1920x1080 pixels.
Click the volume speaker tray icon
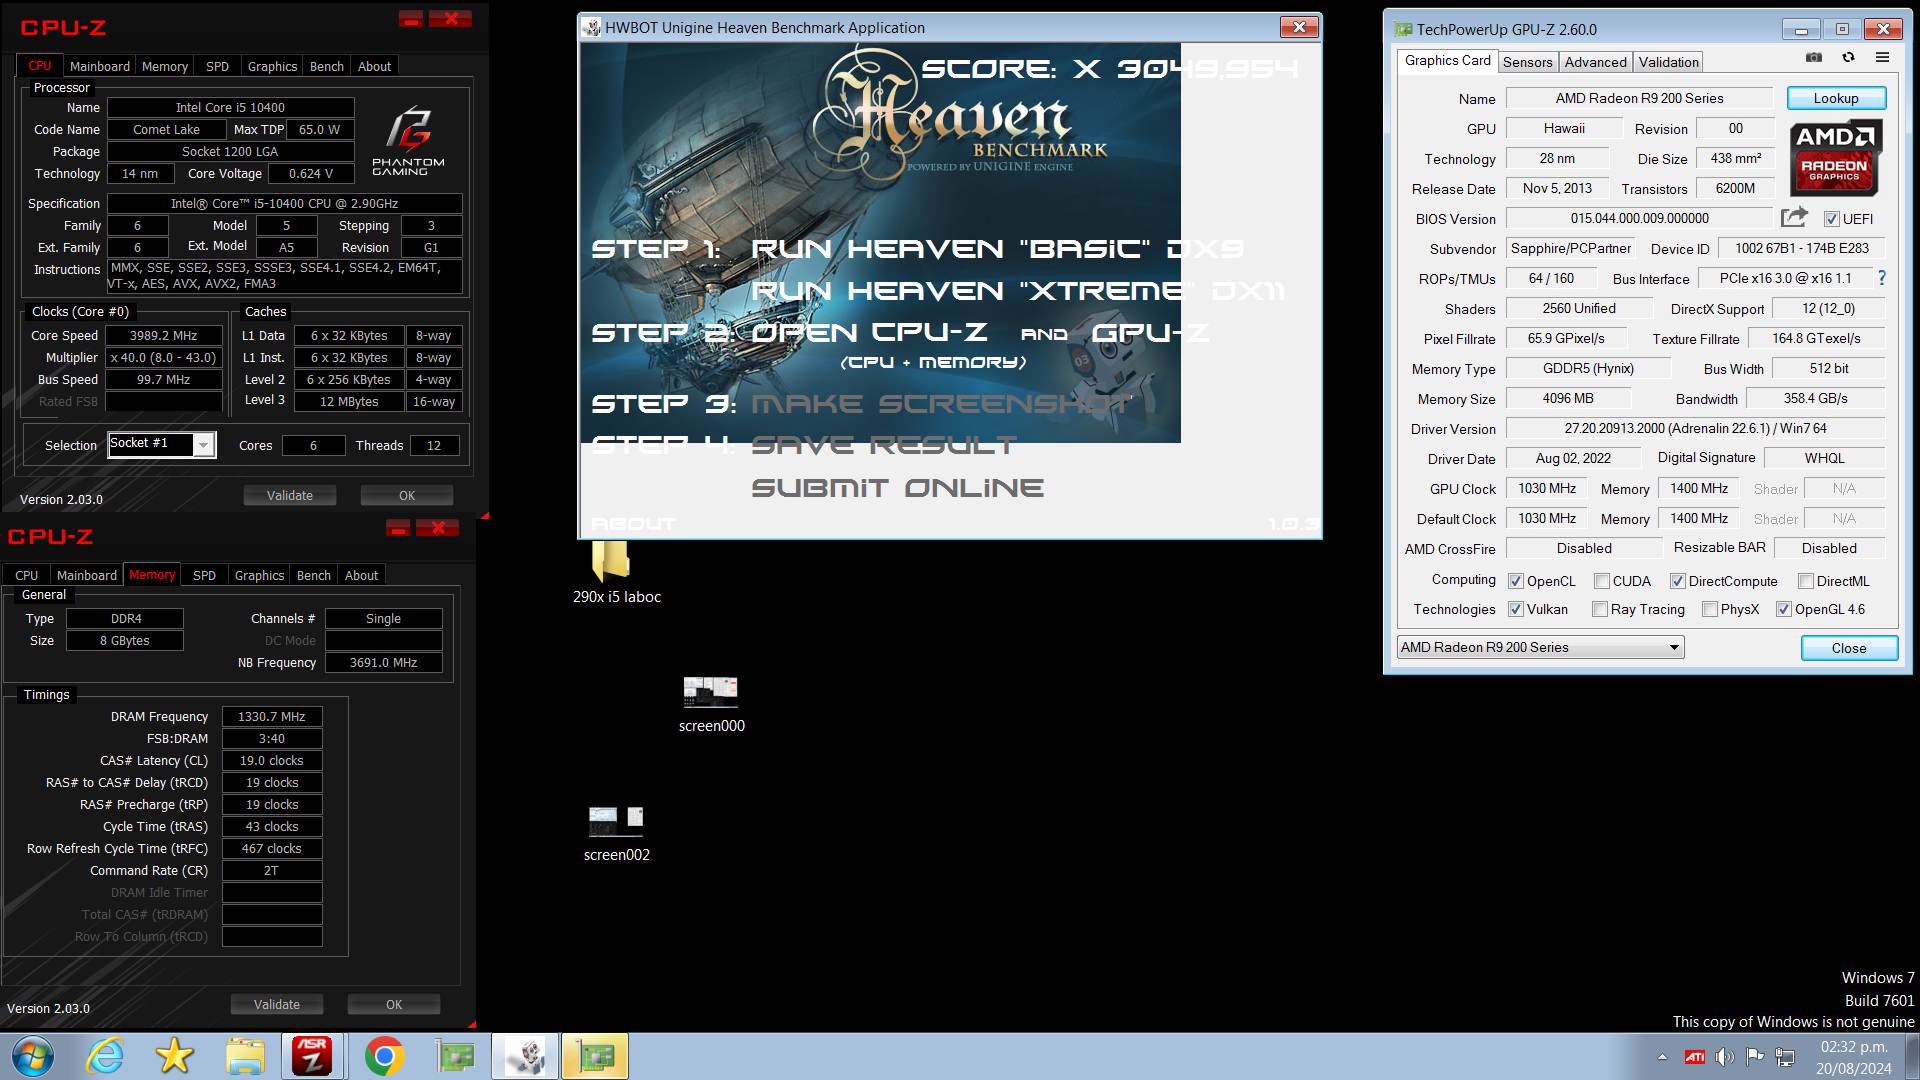[1724, 1056]
